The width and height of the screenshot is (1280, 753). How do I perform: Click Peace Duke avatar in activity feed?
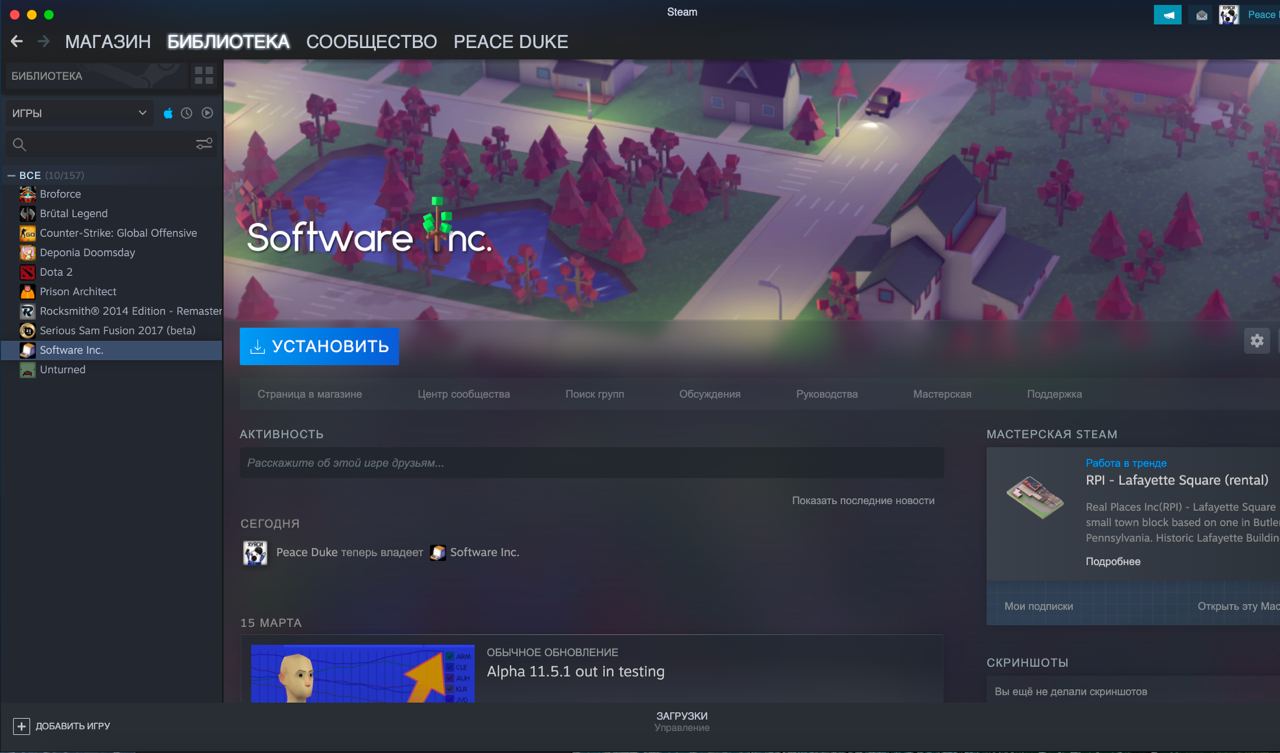click(255, 553)
